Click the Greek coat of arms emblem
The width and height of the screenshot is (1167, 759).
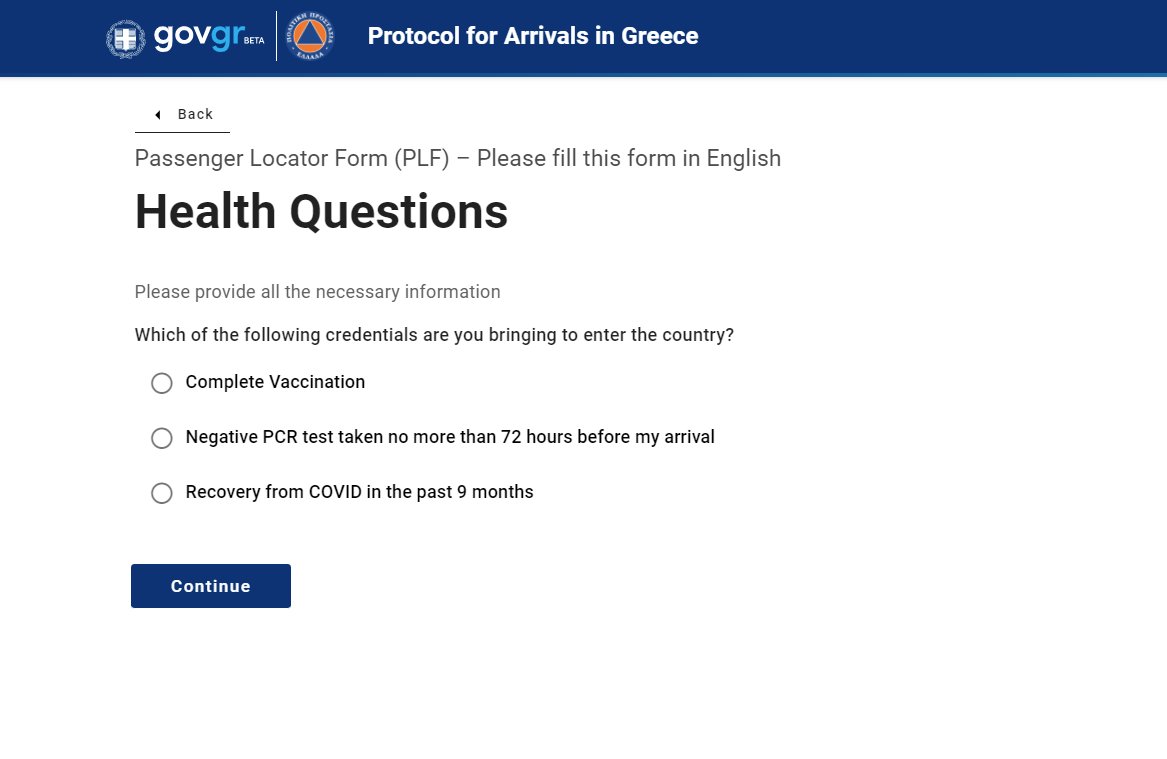point(125,38)
